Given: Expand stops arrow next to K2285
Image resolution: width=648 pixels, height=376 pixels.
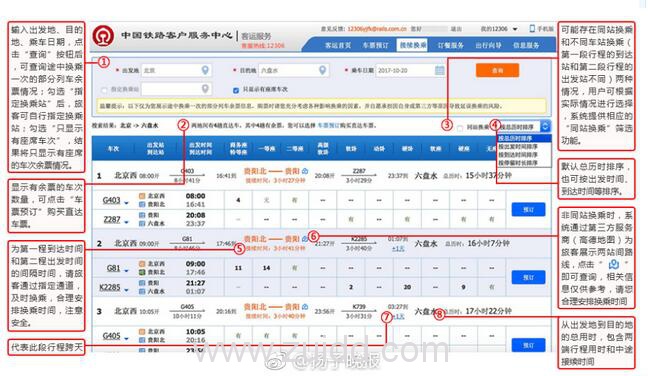Looking at the screenshot, I should pos(126,290).
